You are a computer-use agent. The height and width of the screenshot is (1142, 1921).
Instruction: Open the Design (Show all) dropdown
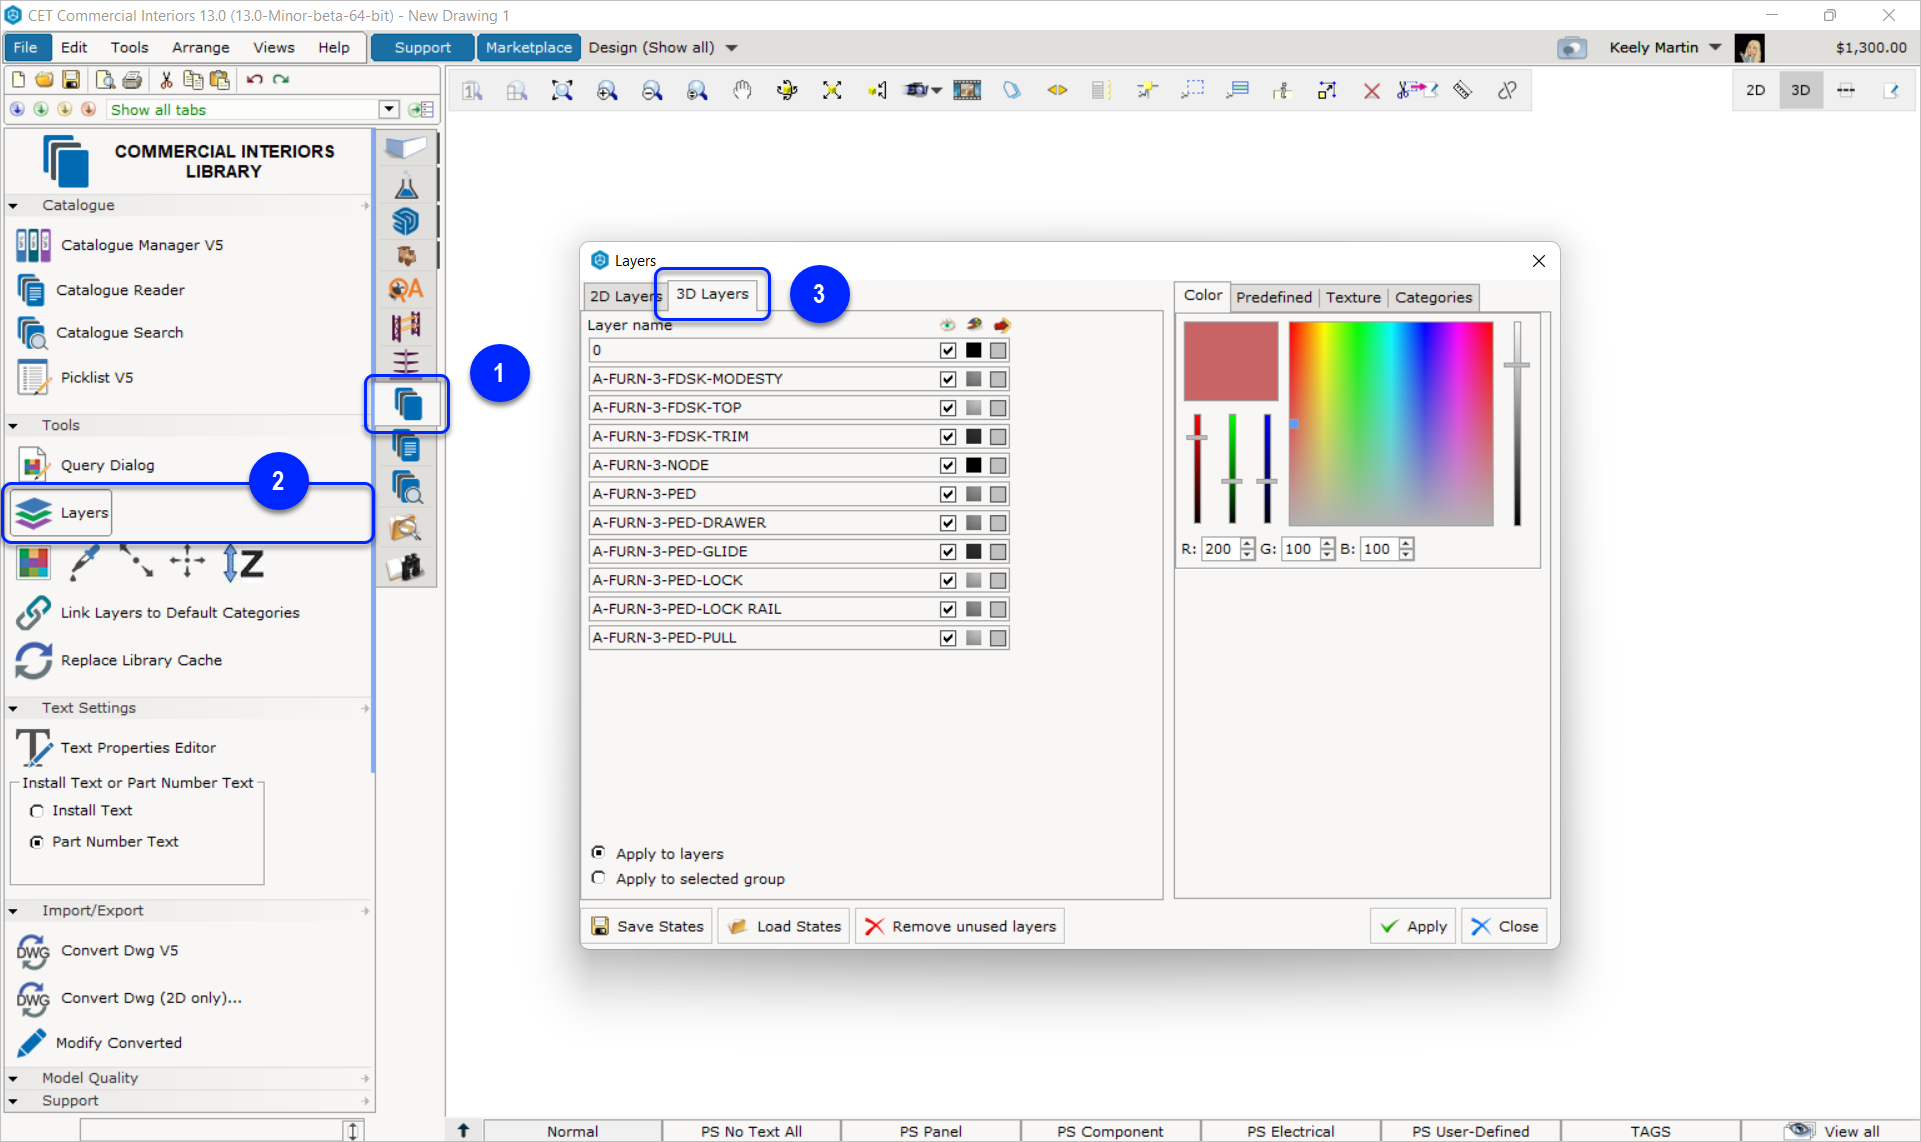[x=733, y=47]
